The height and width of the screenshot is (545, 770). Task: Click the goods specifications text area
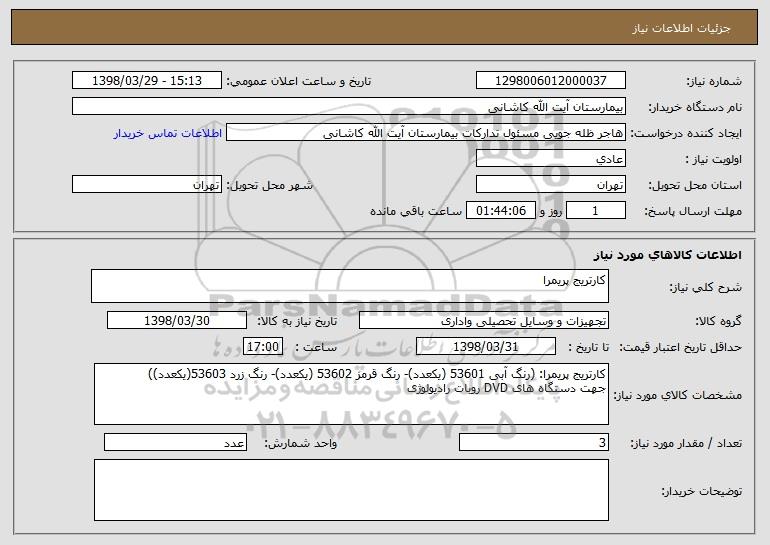tap(351, 394)
